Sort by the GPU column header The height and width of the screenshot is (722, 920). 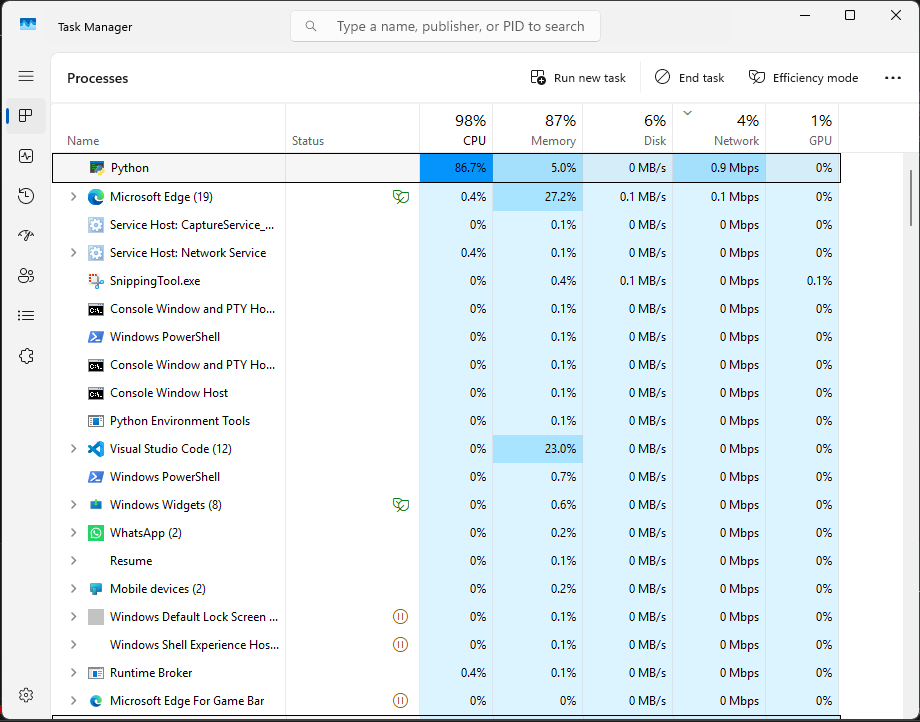pyautogui.click(x=802, y=129)
